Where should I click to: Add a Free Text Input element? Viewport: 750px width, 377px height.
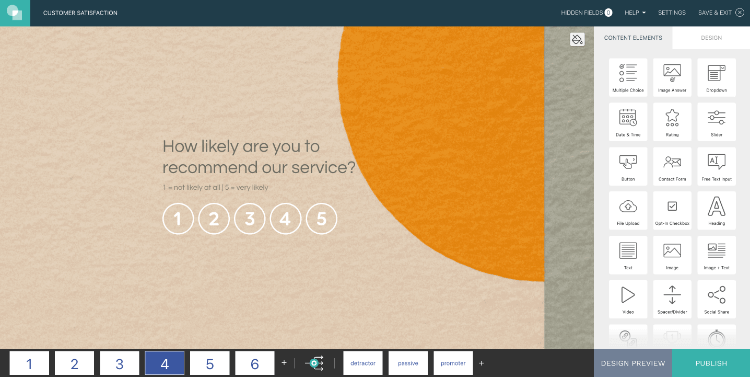[x=717, y=166]
